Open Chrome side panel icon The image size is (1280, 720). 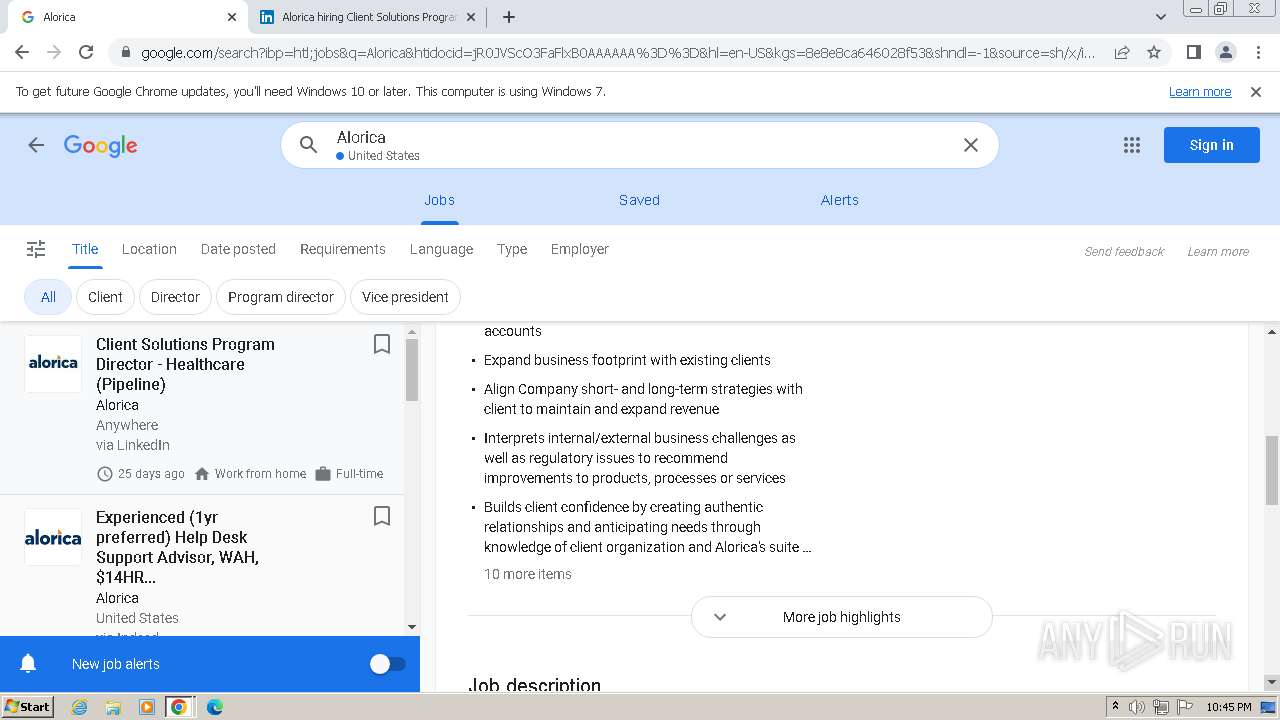tap(1193, 52)
